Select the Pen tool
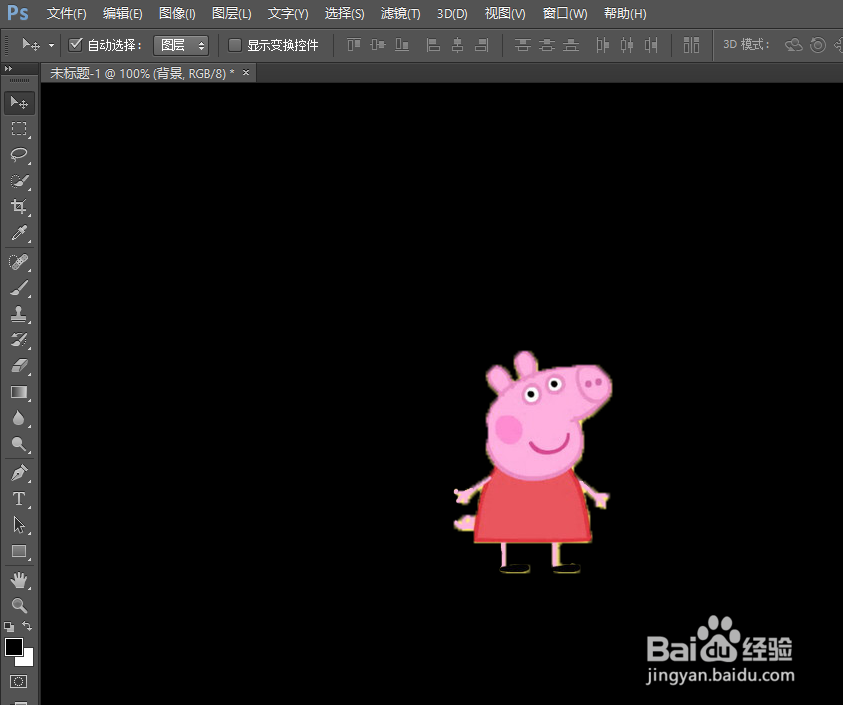Image resolution: width=843 pixels, height=705 pixels. click(x=19, y=473)
